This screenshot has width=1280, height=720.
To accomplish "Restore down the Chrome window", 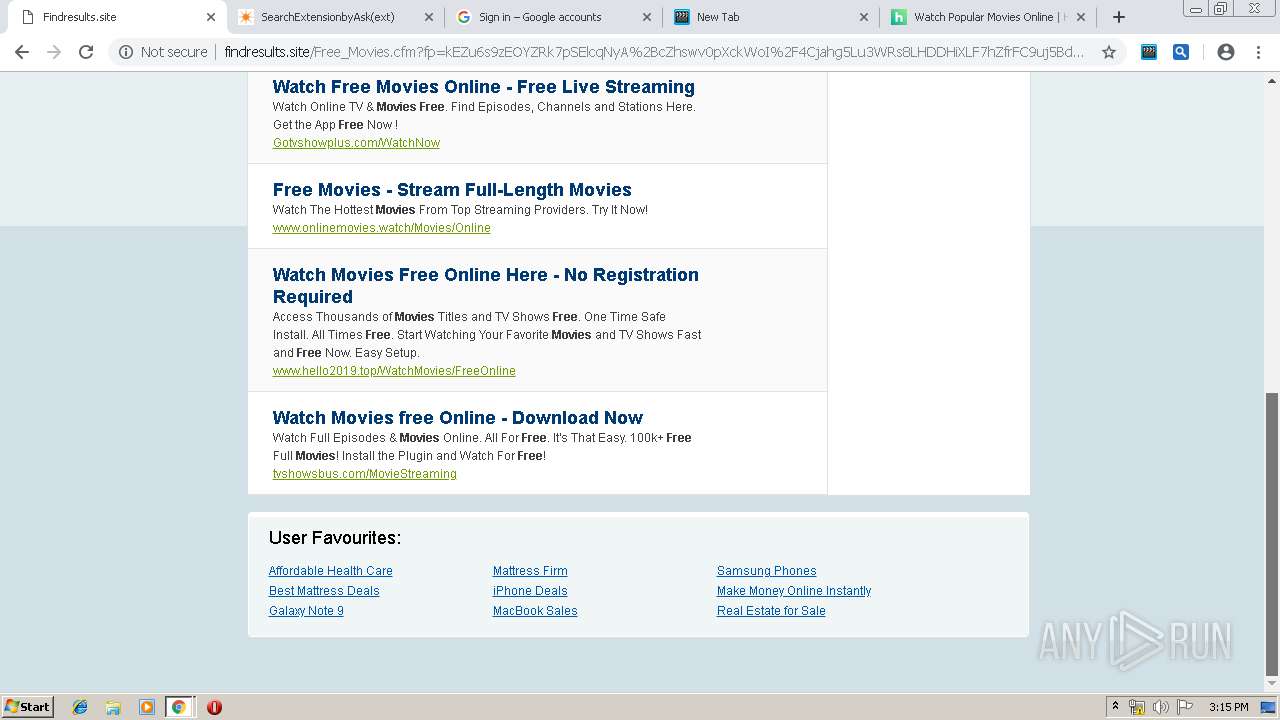I will 1221,8.
